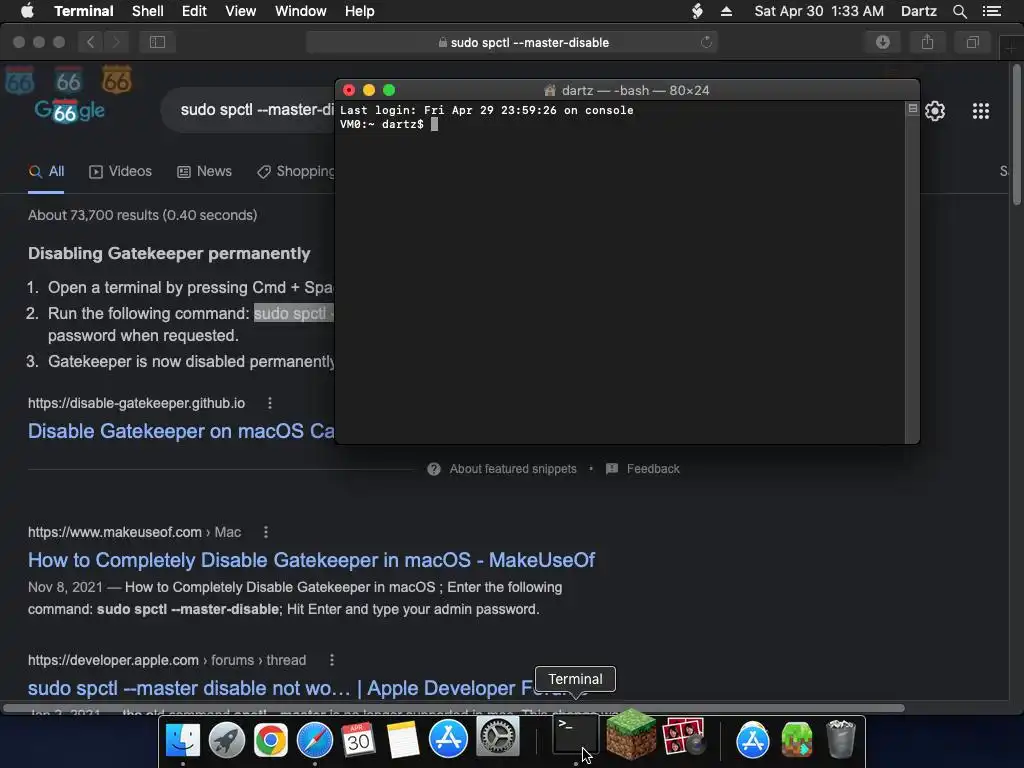This screenshot has height=768, width=1024.
Task: Open the Edit menu
Action: click(194, 11)
